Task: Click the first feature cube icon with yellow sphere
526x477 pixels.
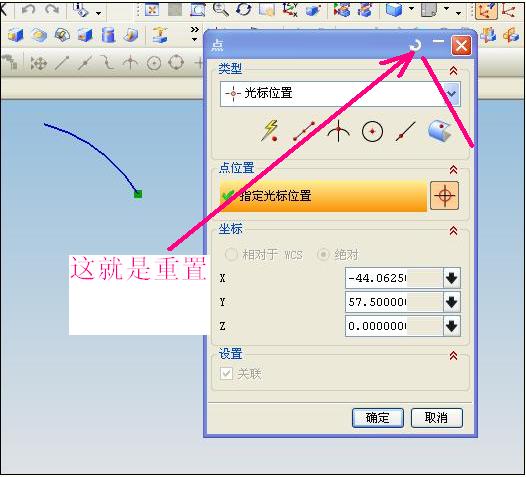Action: [16, 35]
